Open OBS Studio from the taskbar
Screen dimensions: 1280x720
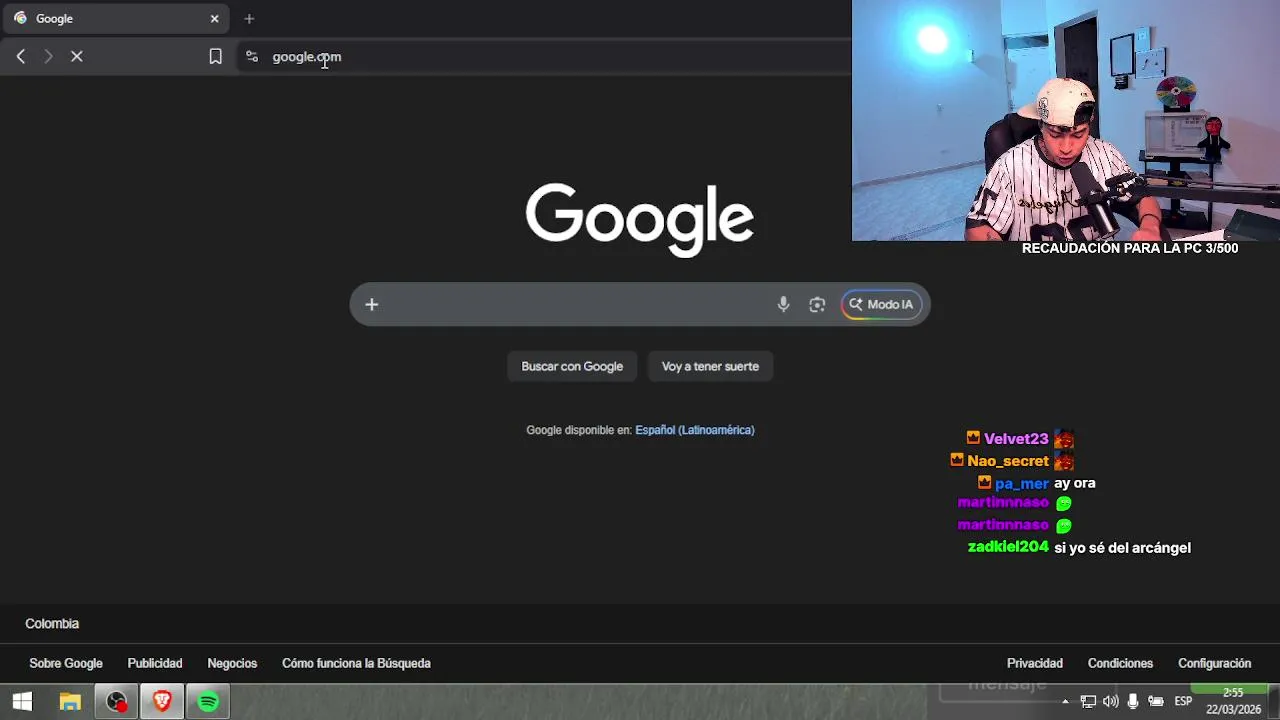(x=117, y=702)
